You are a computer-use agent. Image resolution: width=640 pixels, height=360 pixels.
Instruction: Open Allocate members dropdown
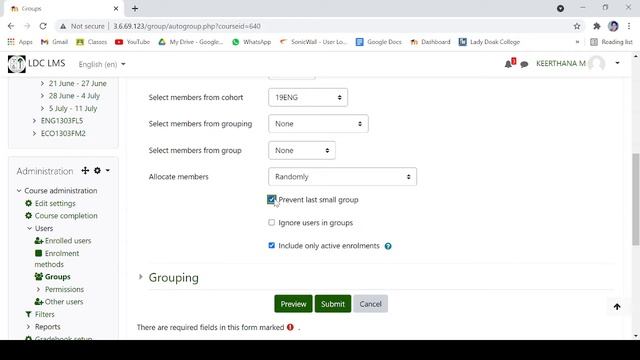342,177
